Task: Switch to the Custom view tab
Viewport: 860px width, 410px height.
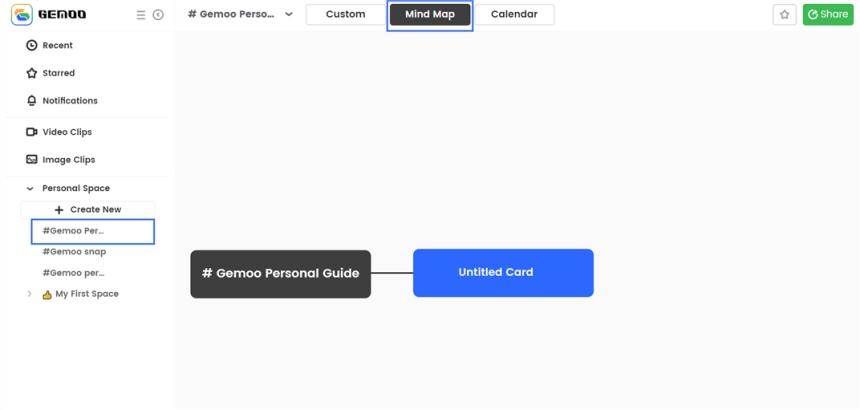Action: point(345,15)
